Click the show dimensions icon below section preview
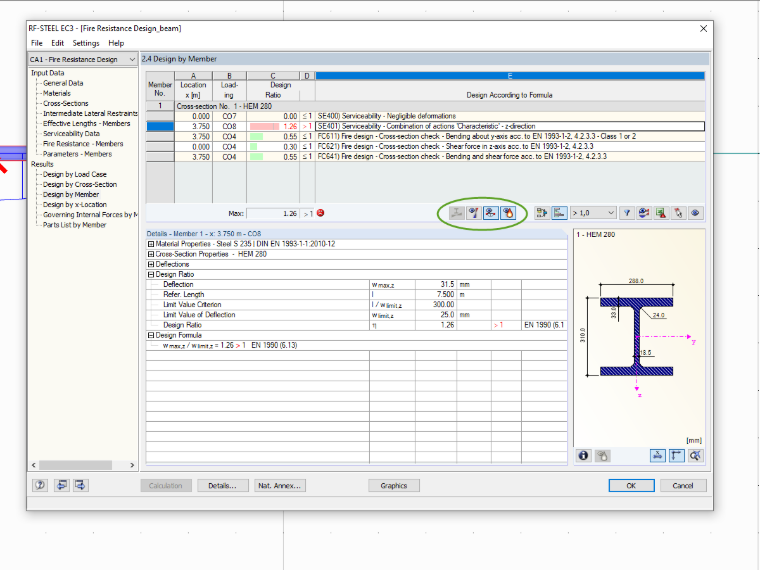The height and width of the screenshot is (570, 760). [658, 456]
